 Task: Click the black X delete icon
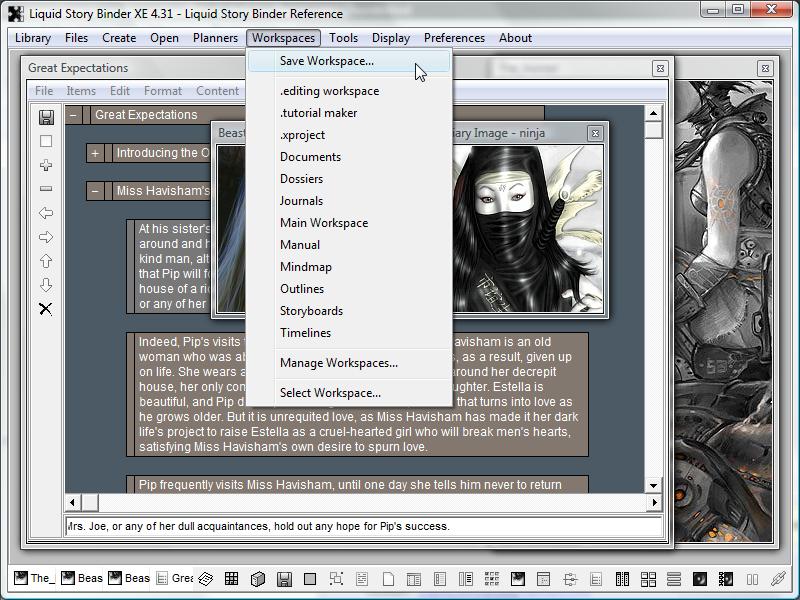click(x=46, y=309)
